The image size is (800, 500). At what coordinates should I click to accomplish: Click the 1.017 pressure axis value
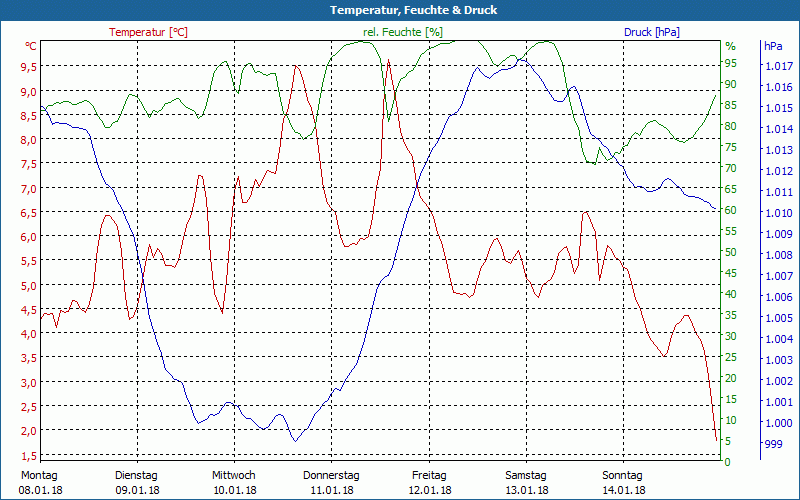point(779,66)
